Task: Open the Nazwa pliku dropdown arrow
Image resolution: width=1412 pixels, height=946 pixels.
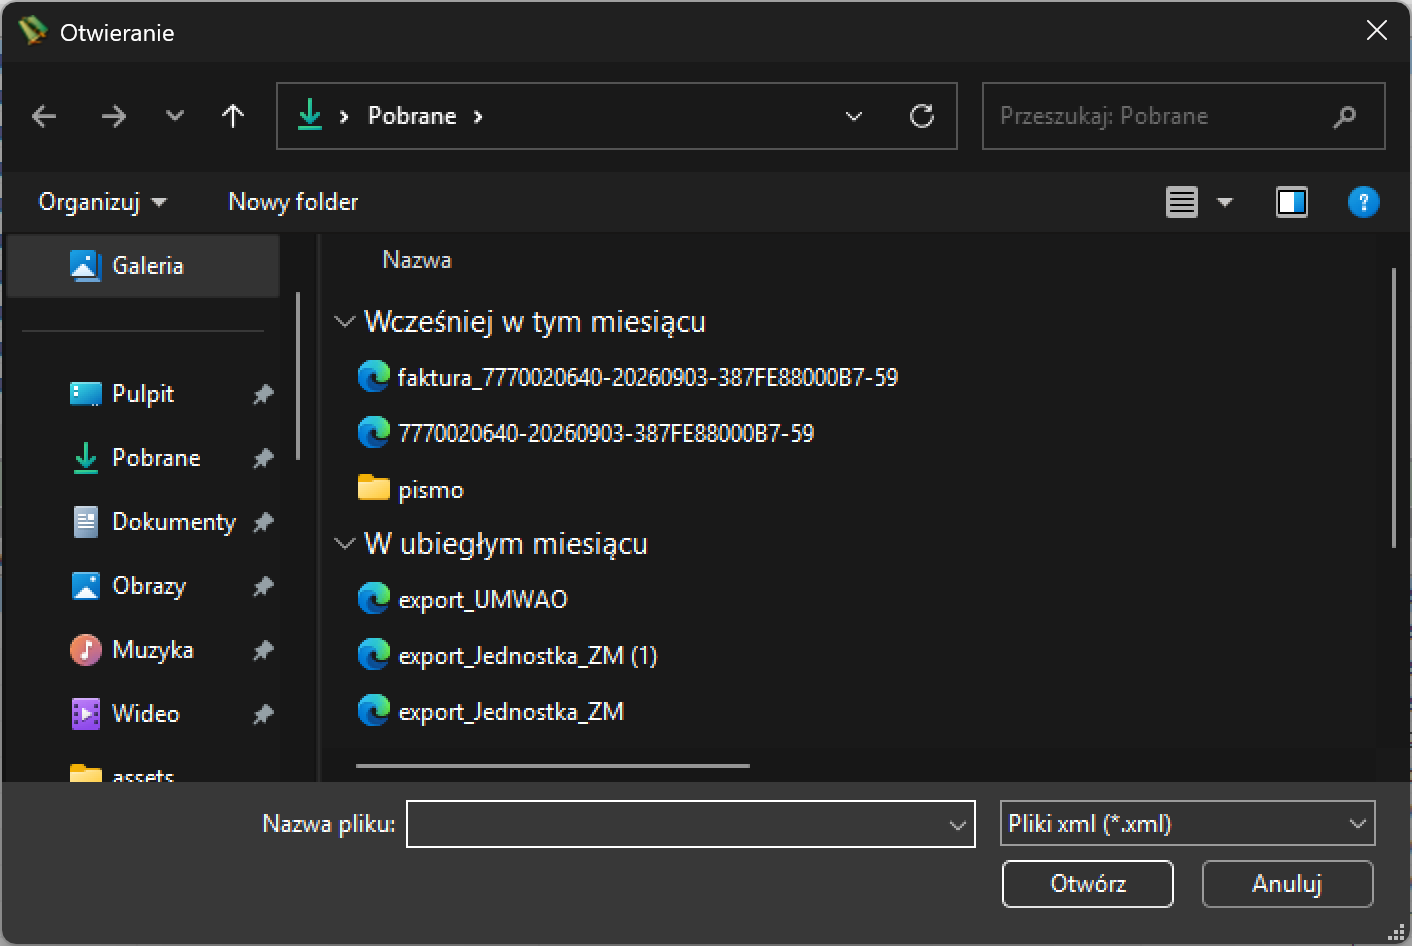Action: (957, 825)
